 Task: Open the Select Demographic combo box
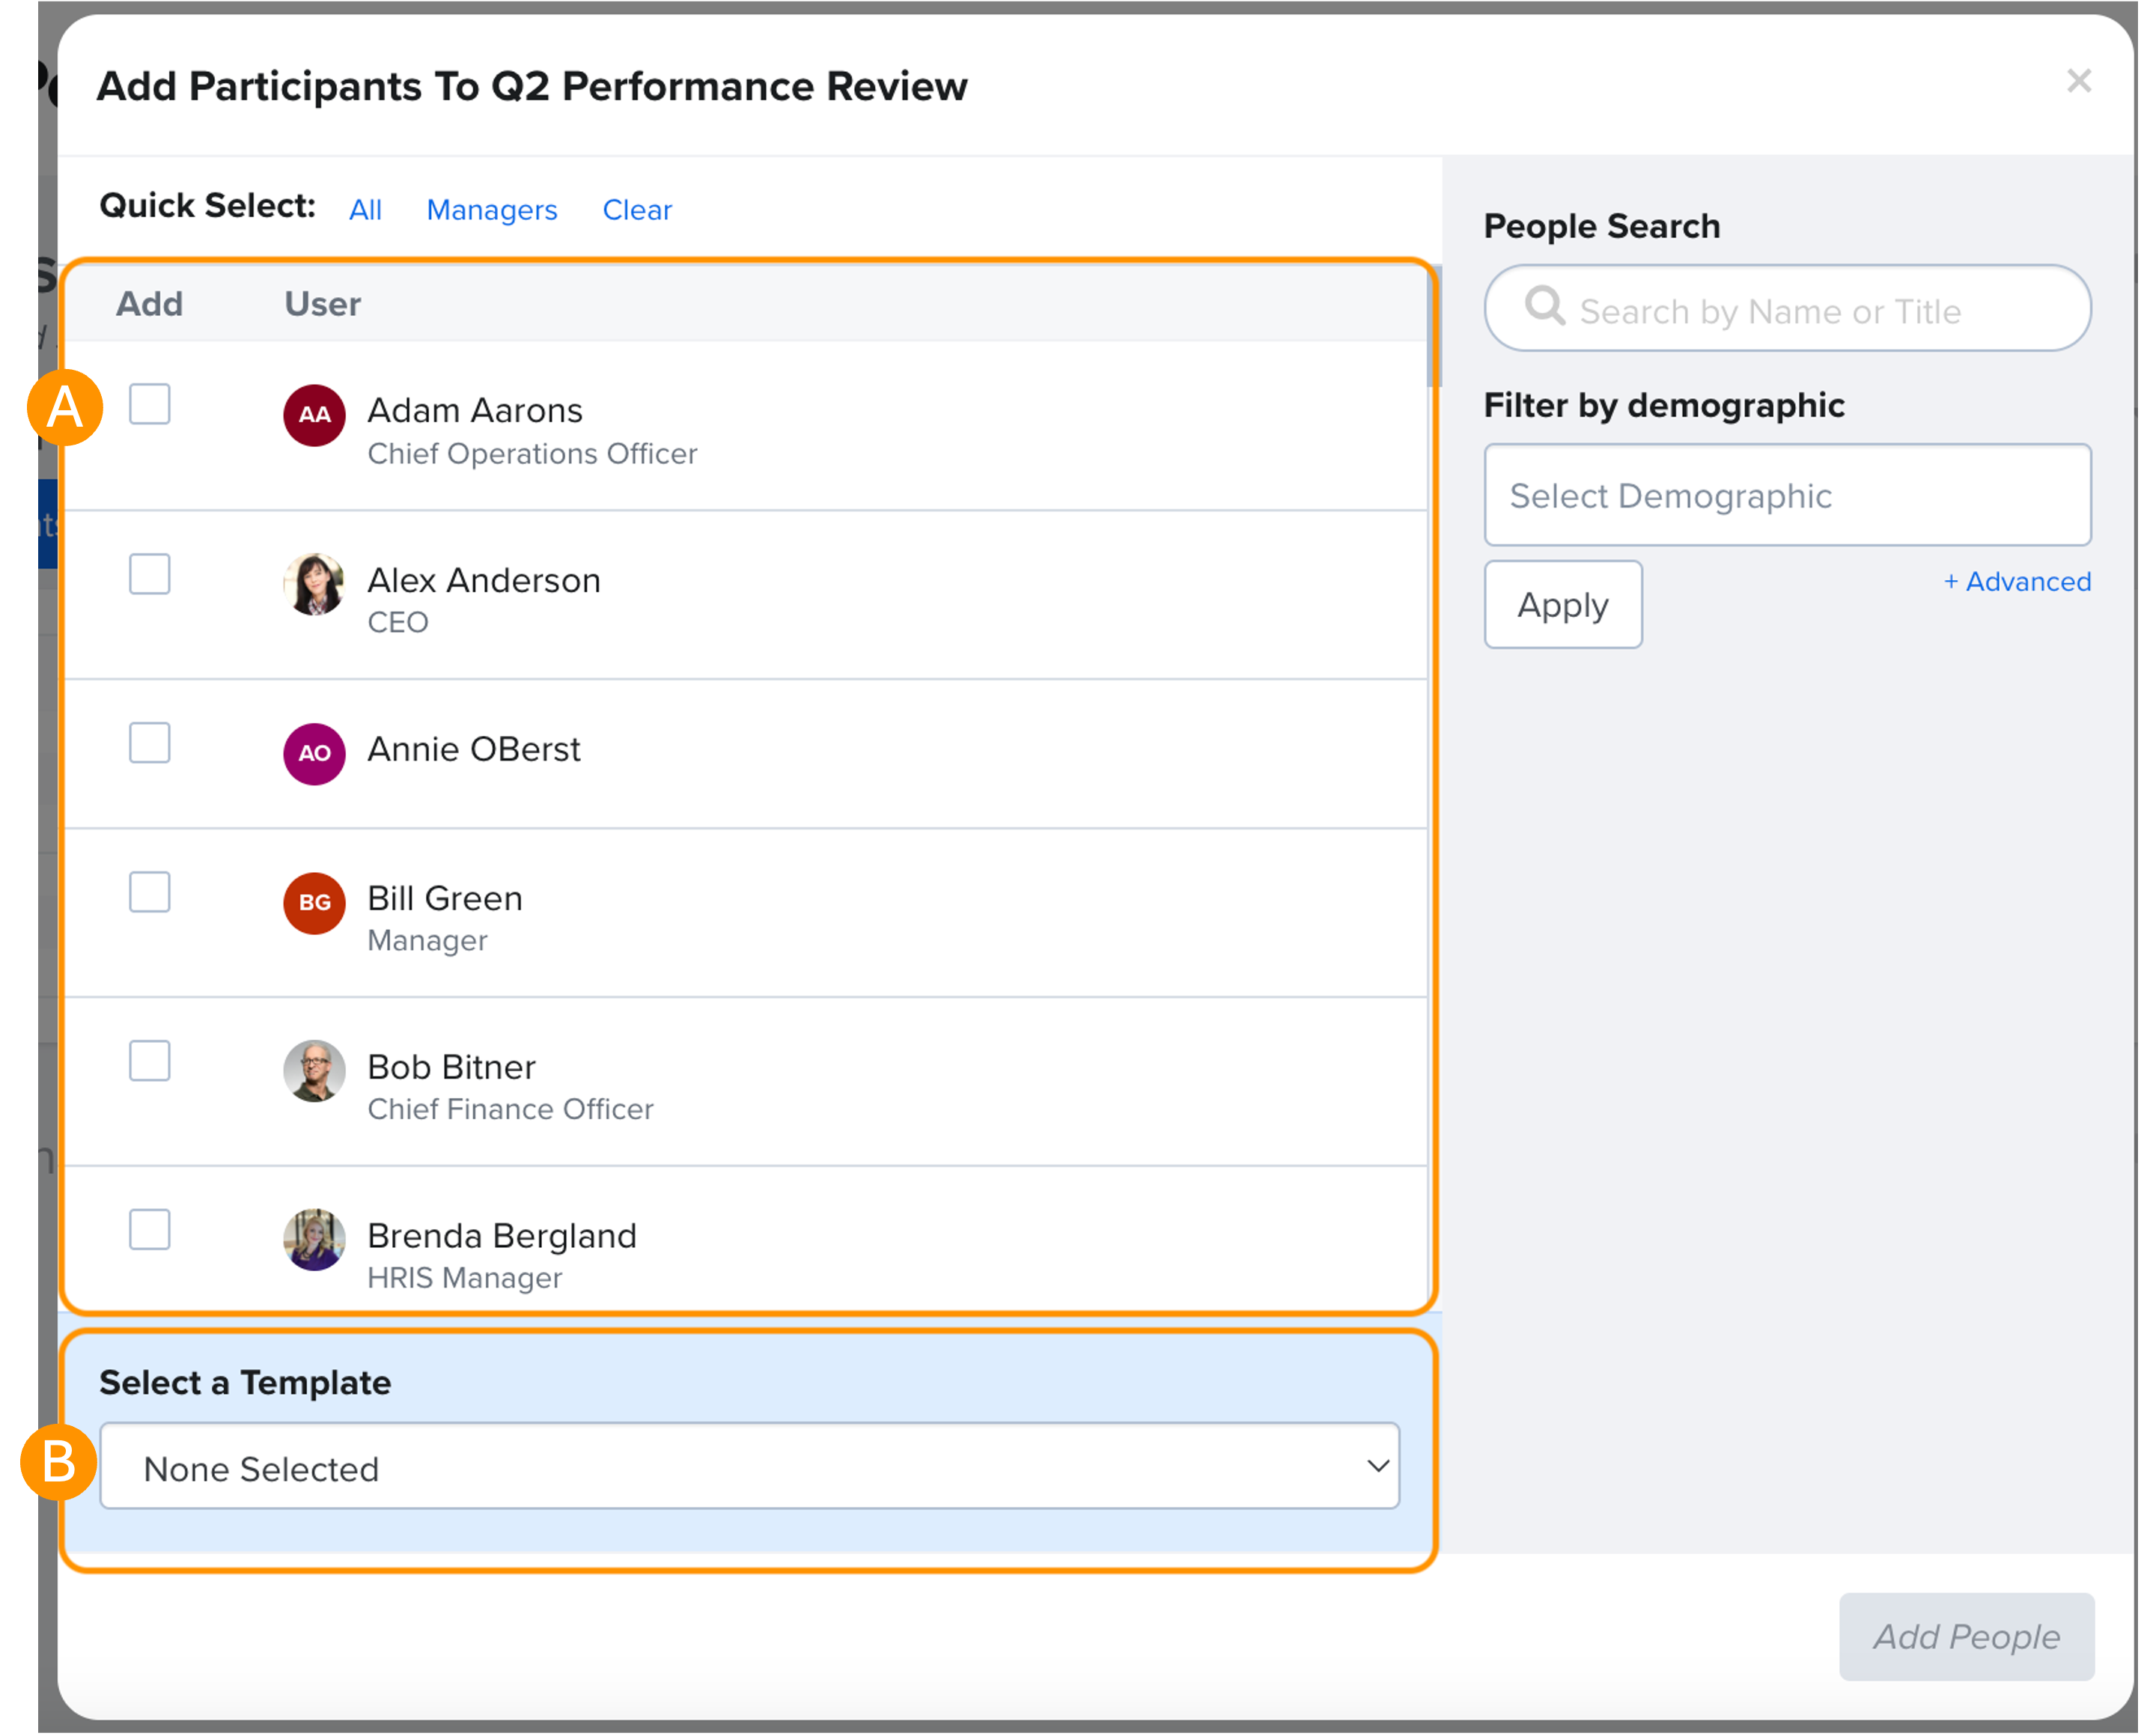(x=1786, y=495)
